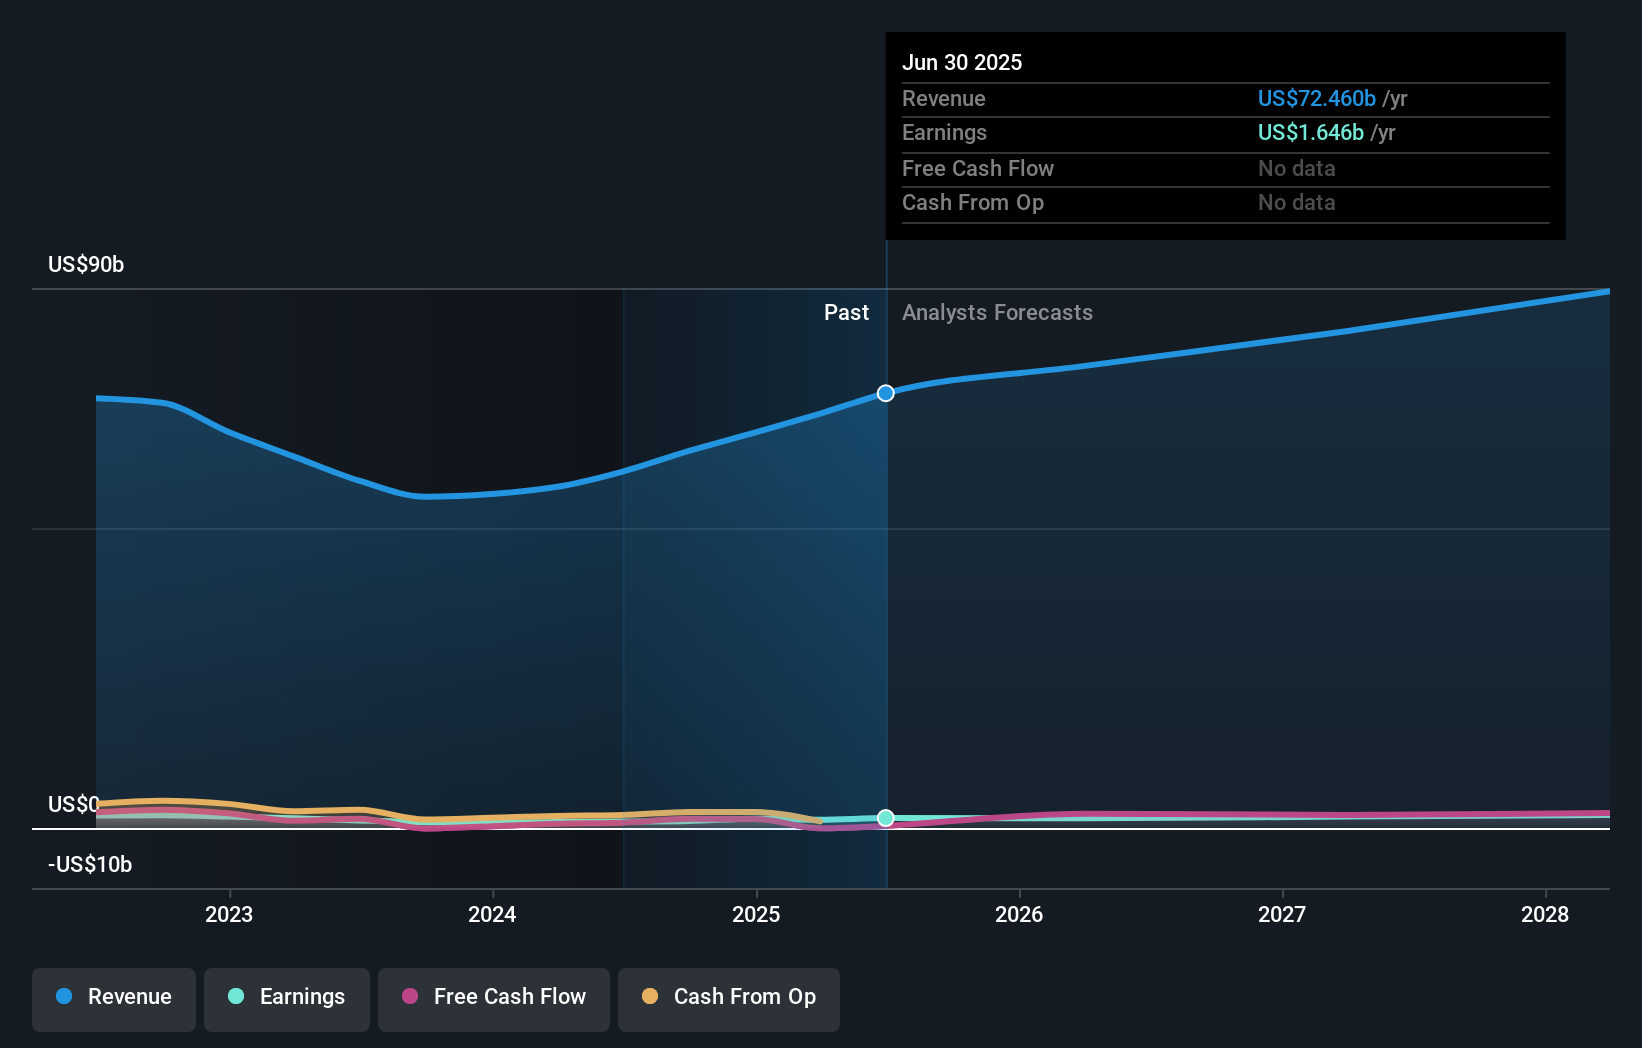Click the orange Cash From Op line near 2023
The height and width of the screenshot is (1048, 1642).
[229, 803]
